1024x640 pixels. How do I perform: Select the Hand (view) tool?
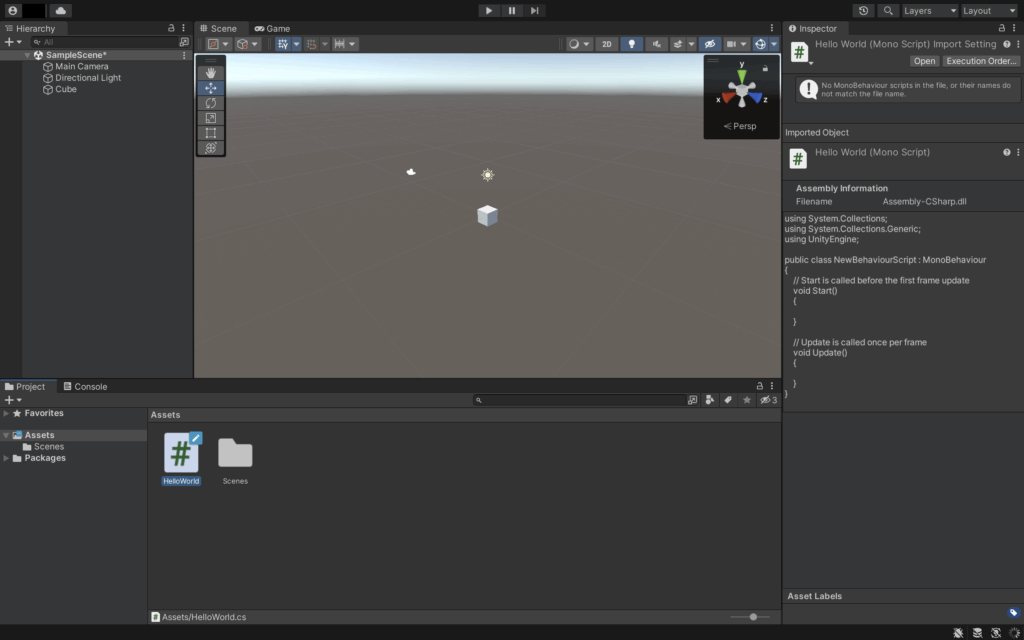click(x=211, y=73)
